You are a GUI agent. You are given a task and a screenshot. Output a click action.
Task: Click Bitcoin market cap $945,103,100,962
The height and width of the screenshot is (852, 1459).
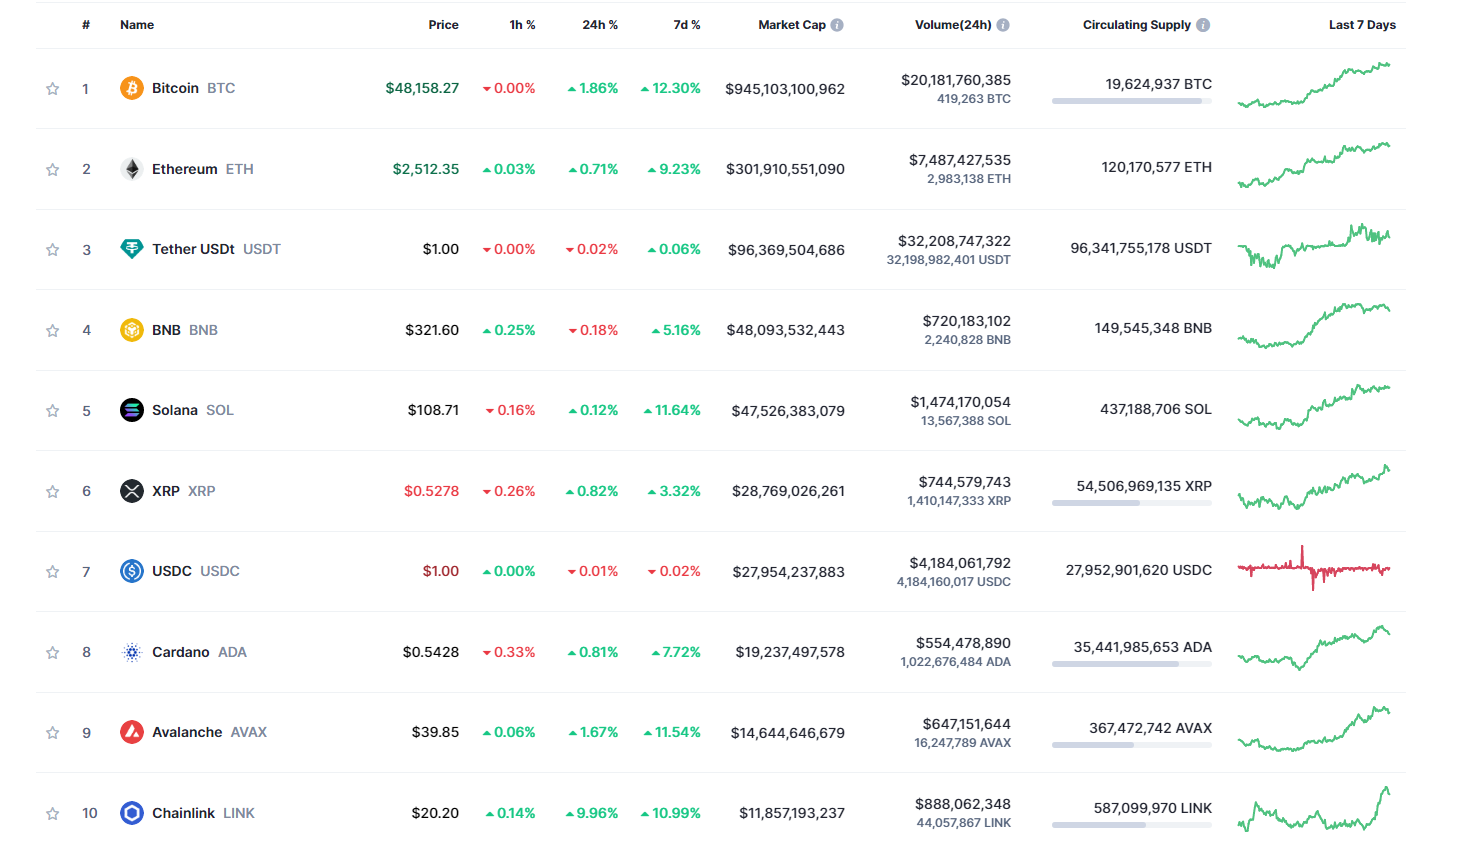click(785, 89)
